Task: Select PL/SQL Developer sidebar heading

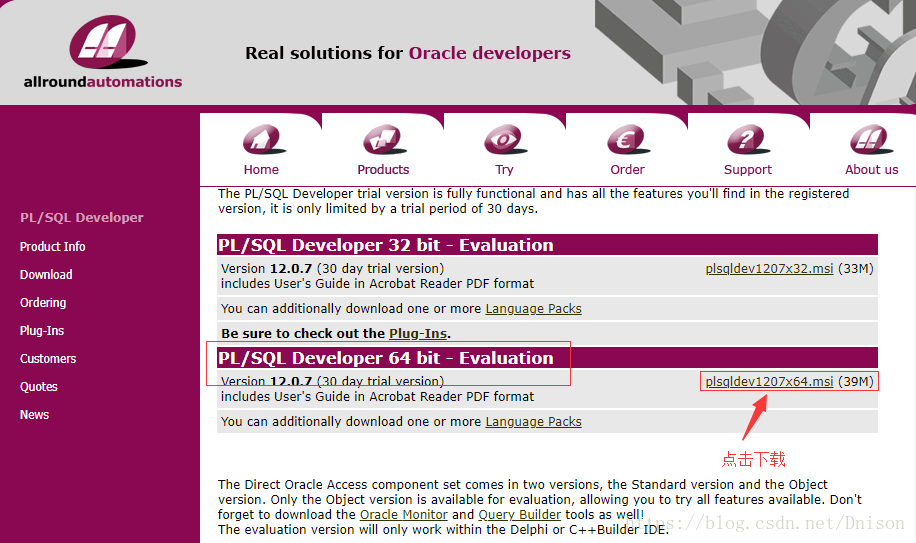Action: coord(82,218)
